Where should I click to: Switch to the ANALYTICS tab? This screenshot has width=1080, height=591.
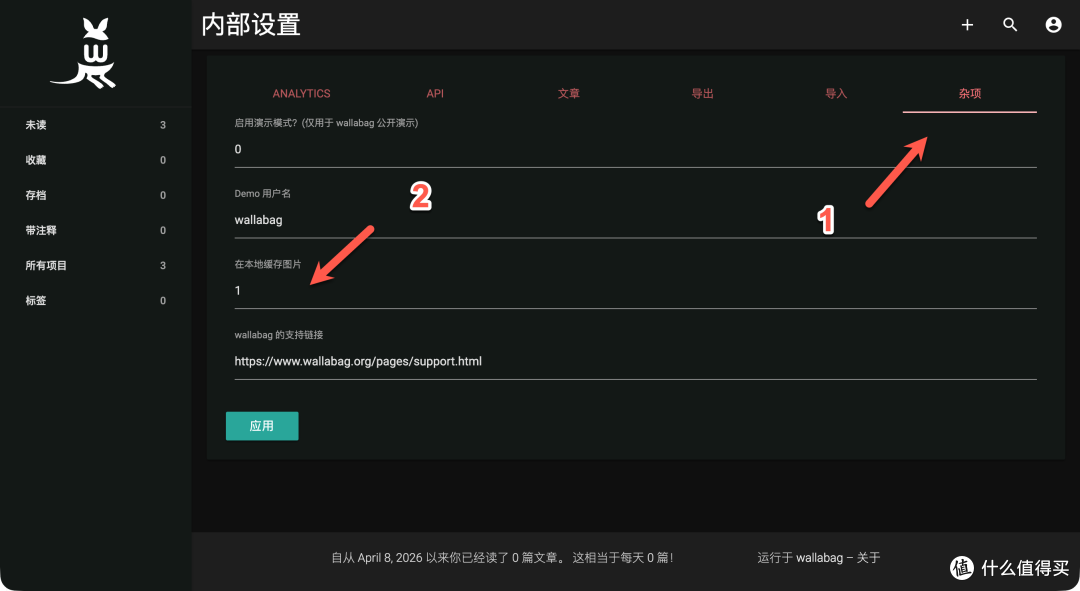(x=301, y=94)
